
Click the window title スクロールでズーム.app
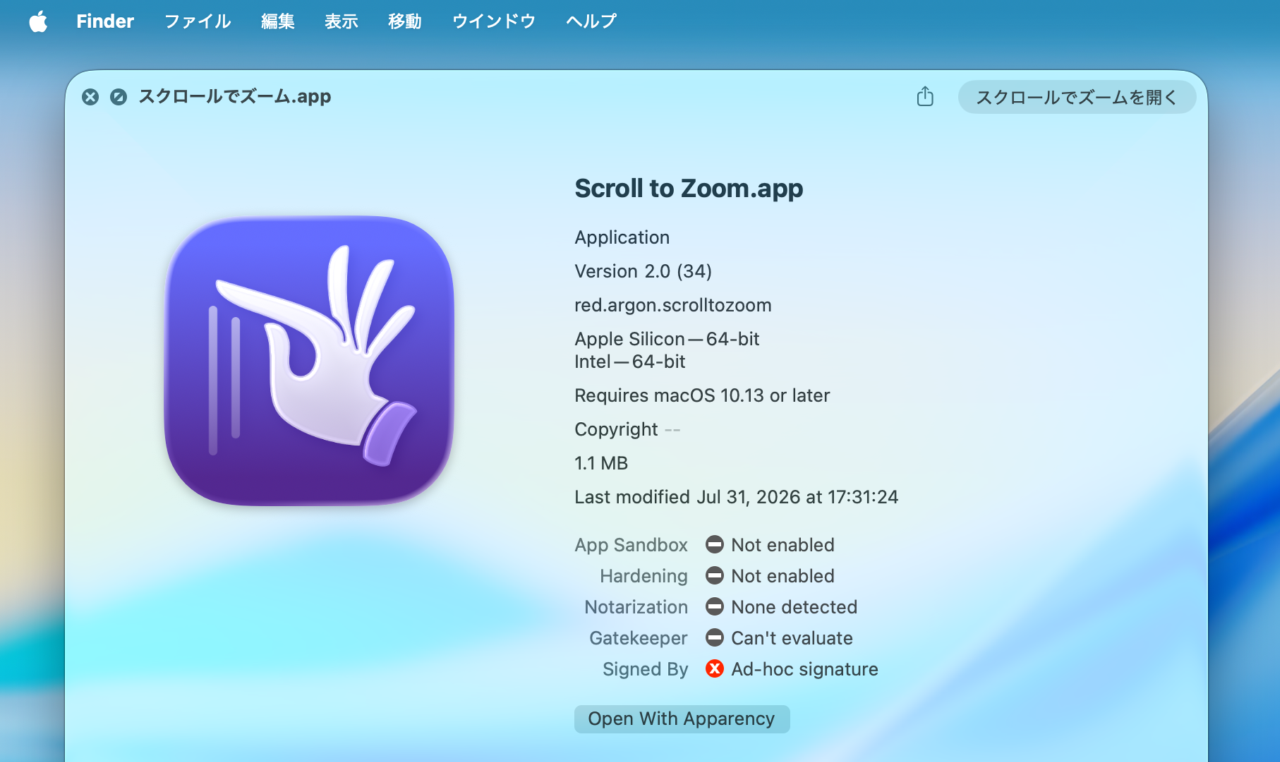pos(234,97)
